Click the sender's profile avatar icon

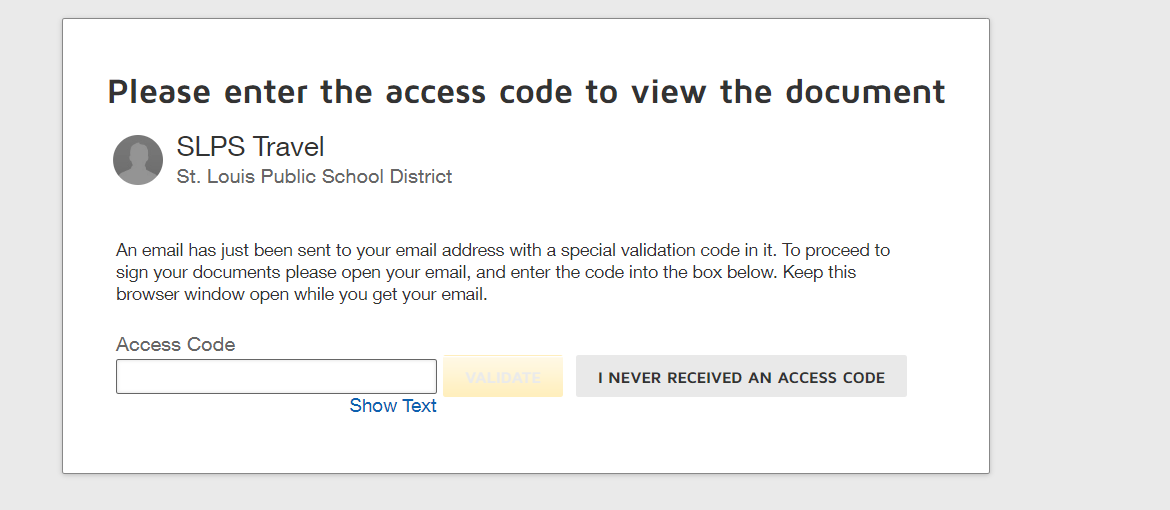point(138,160)
